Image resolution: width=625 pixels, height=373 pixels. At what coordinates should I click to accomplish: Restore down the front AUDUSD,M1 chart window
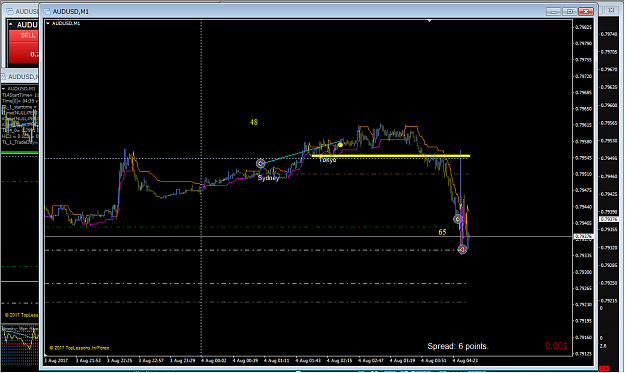click(x=569, y=12)
